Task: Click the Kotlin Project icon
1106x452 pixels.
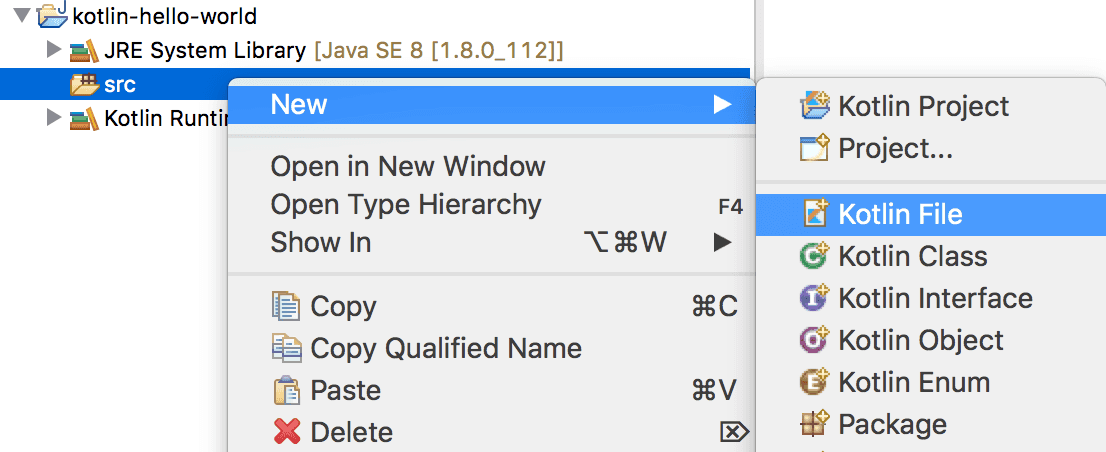Action: [815, 106]
